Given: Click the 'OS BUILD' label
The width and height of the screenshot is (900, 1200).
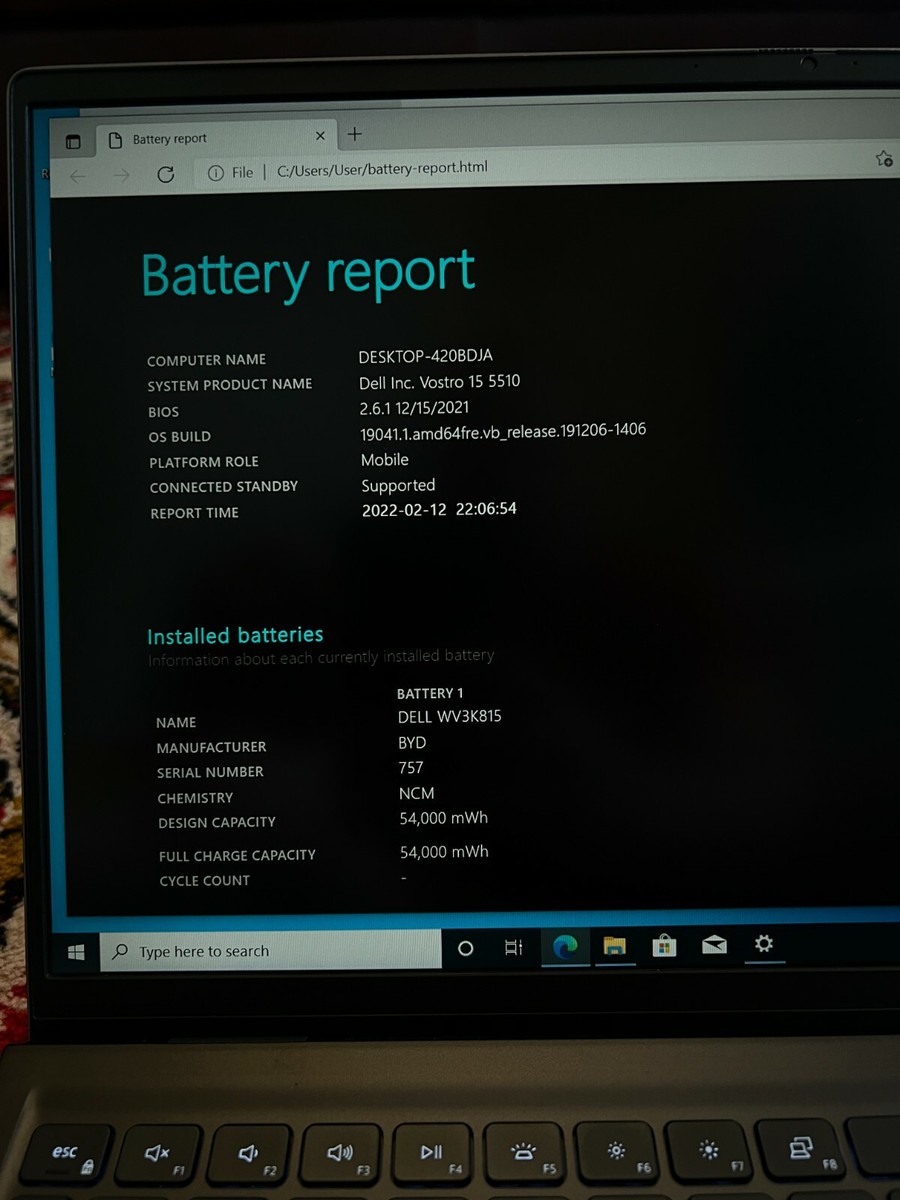Looking at the screenshot, I should [x=180, y=437].
